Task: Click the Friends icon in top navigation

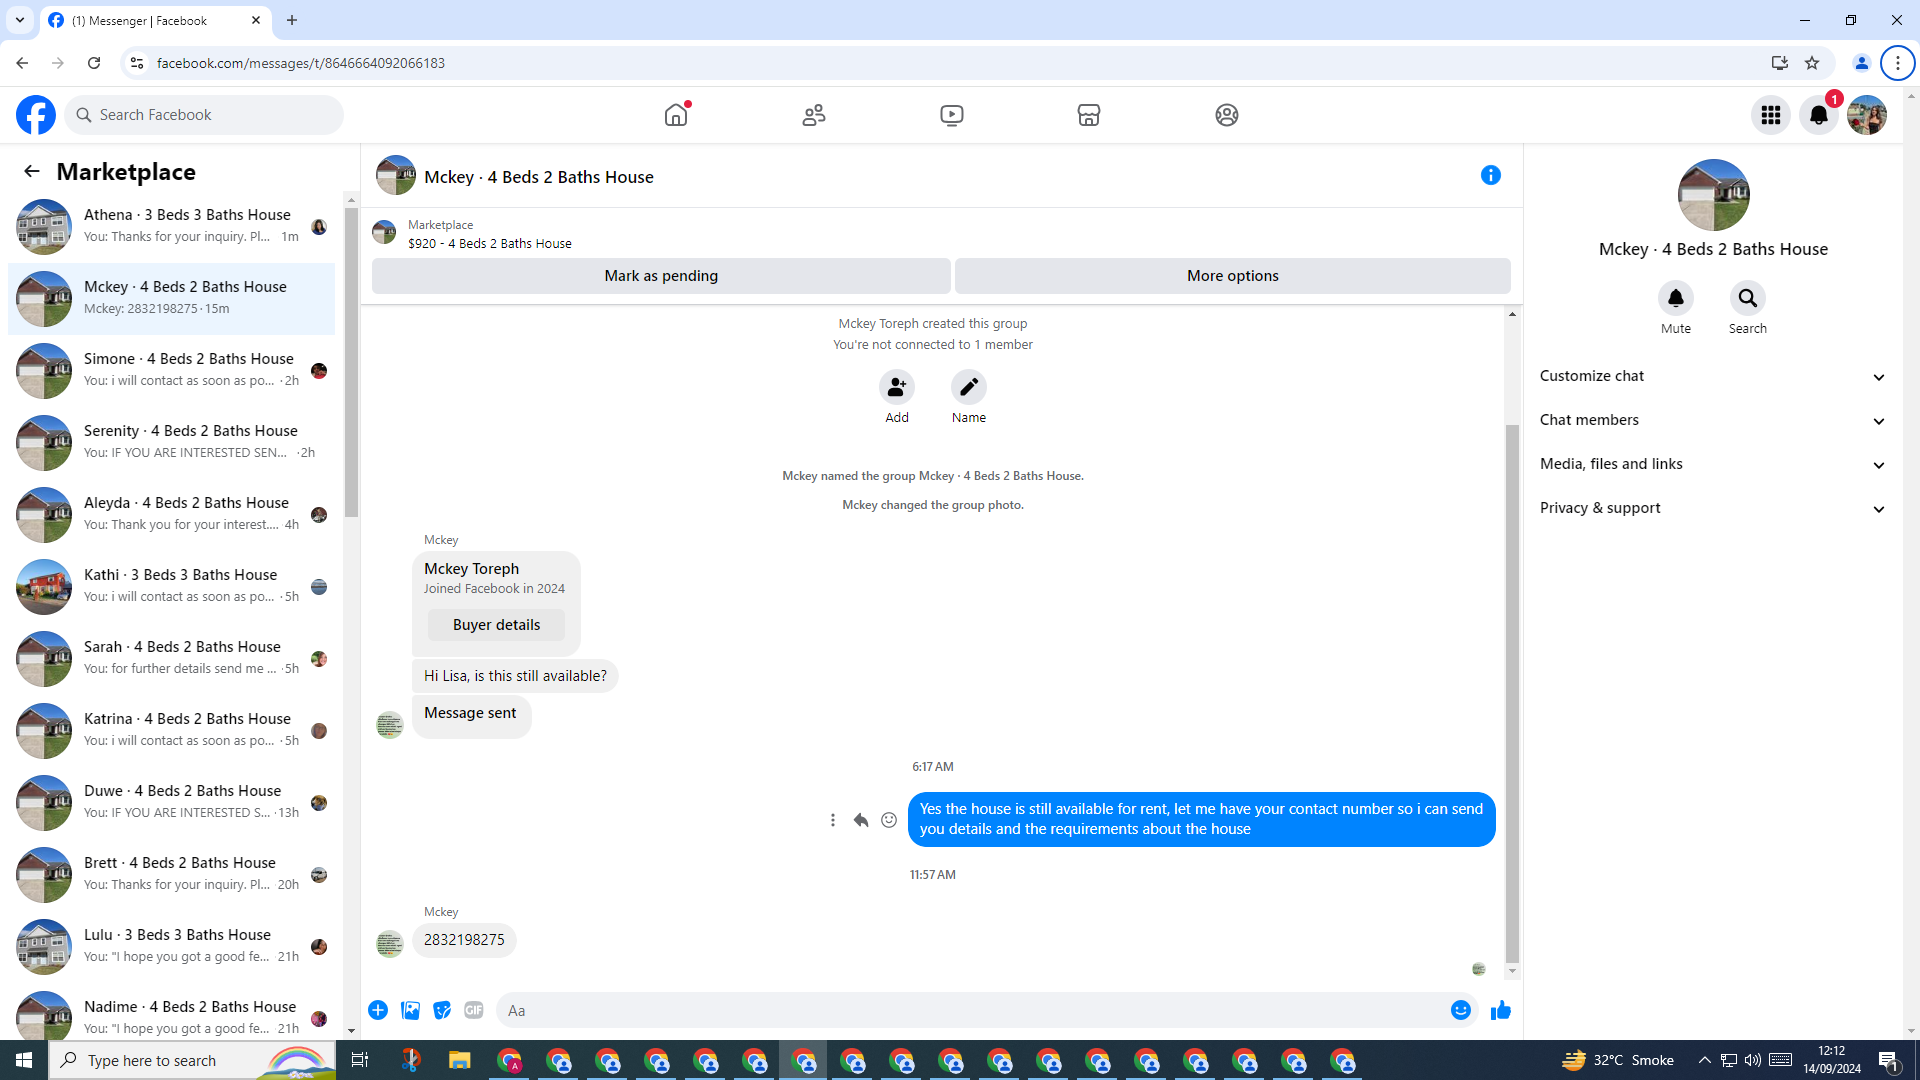Action: [814, 115]
